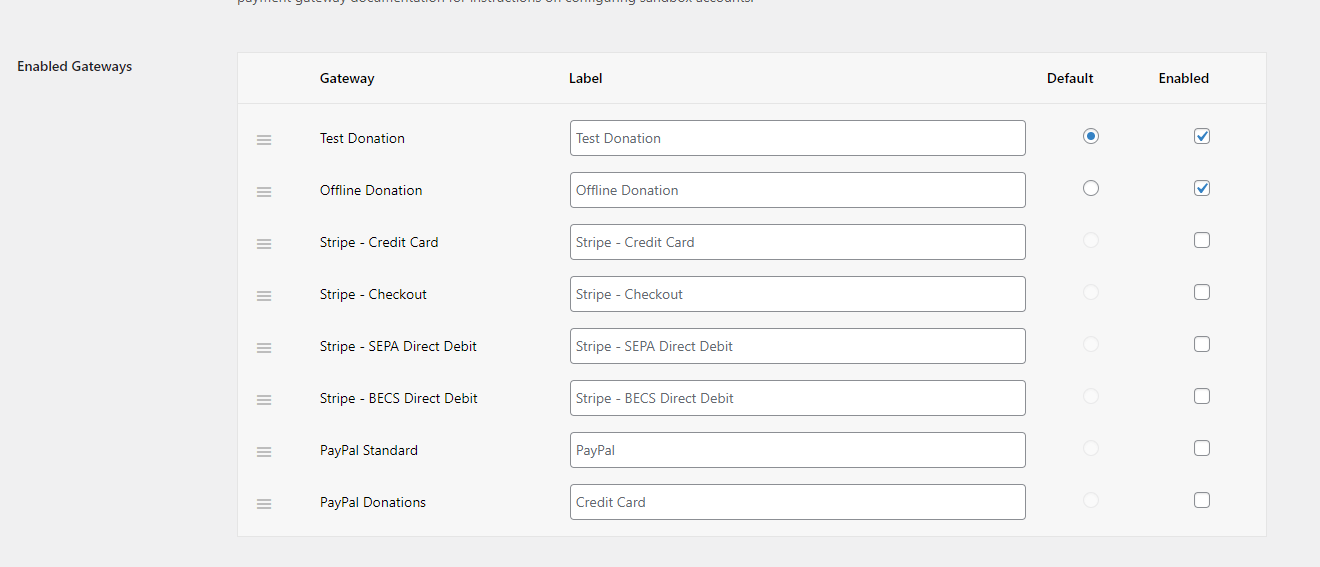The height and width of the screenshot is (567, 1320).
Task: Click the PayPal Standard gateway name
Action: click(369, 450)
